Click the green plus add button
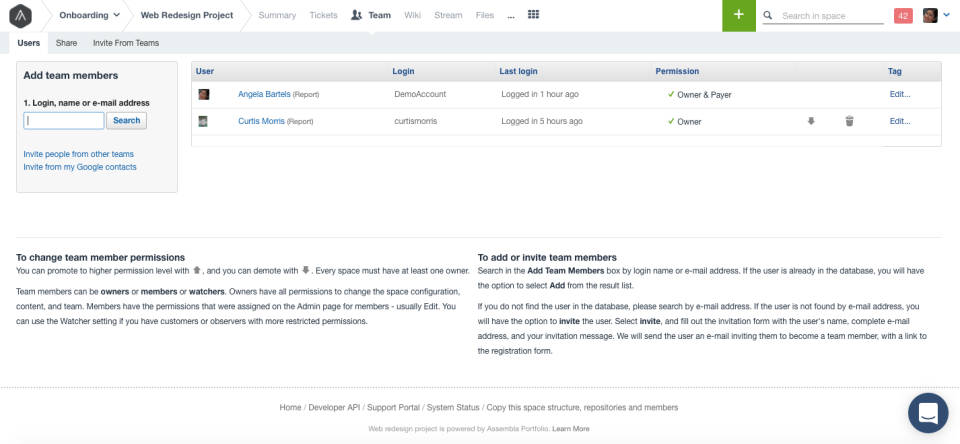 point(738,15)
